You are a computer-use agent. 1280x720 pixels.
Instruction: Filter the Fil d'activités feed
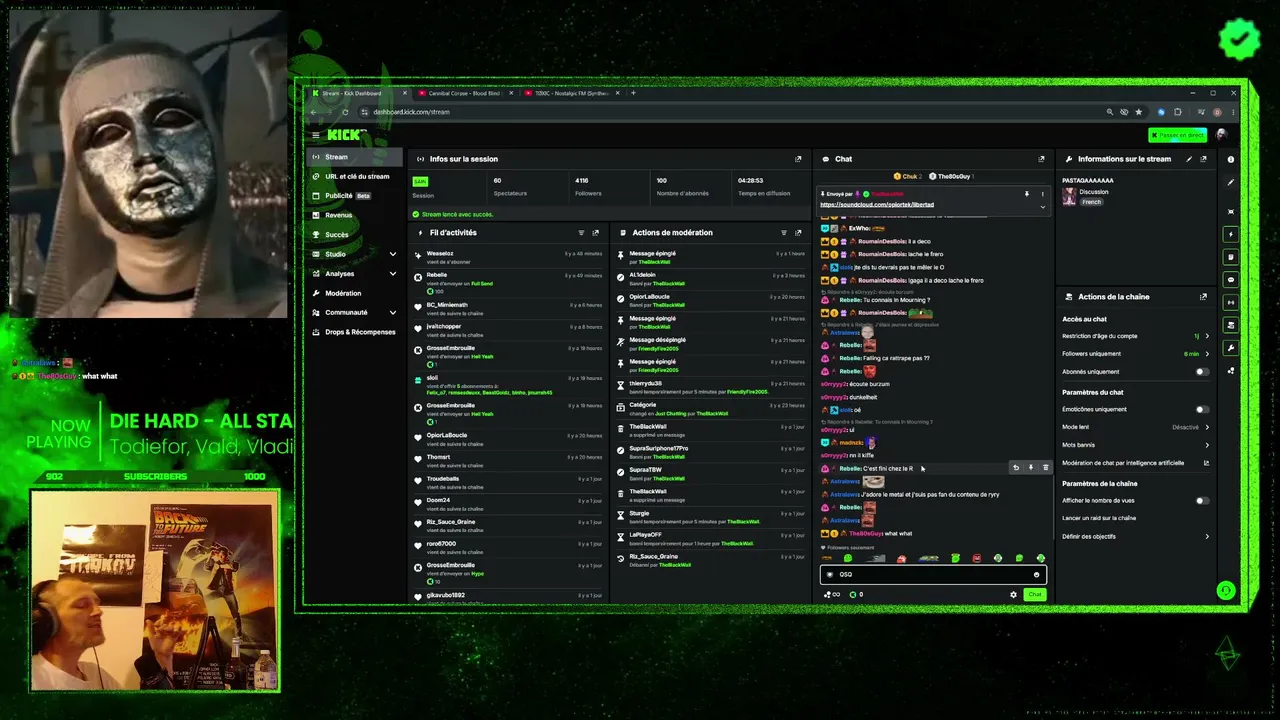(581, 233)
